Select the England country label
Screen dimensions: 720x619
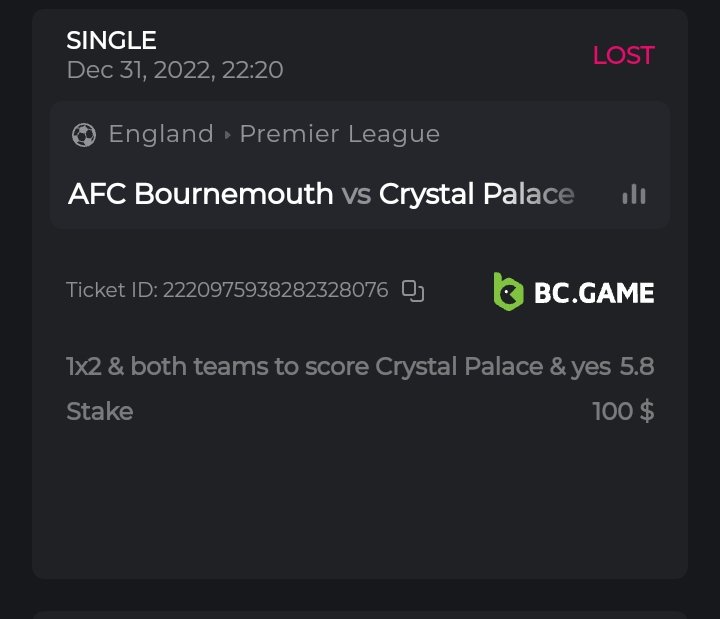(x=161, y=134)
